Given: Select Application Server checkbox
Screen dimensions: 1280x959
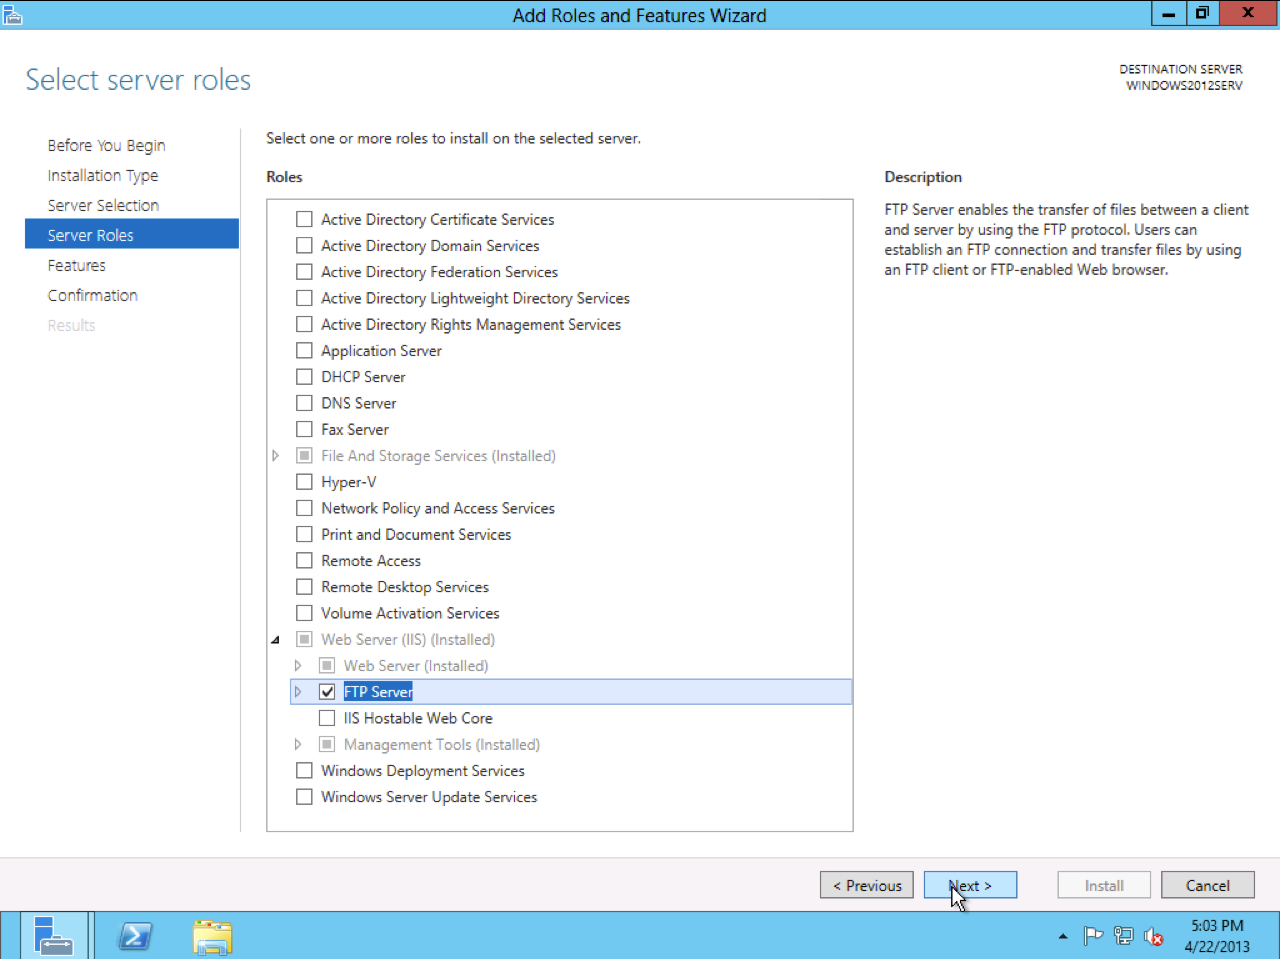Looking at the screenshot, I should 305,351.
